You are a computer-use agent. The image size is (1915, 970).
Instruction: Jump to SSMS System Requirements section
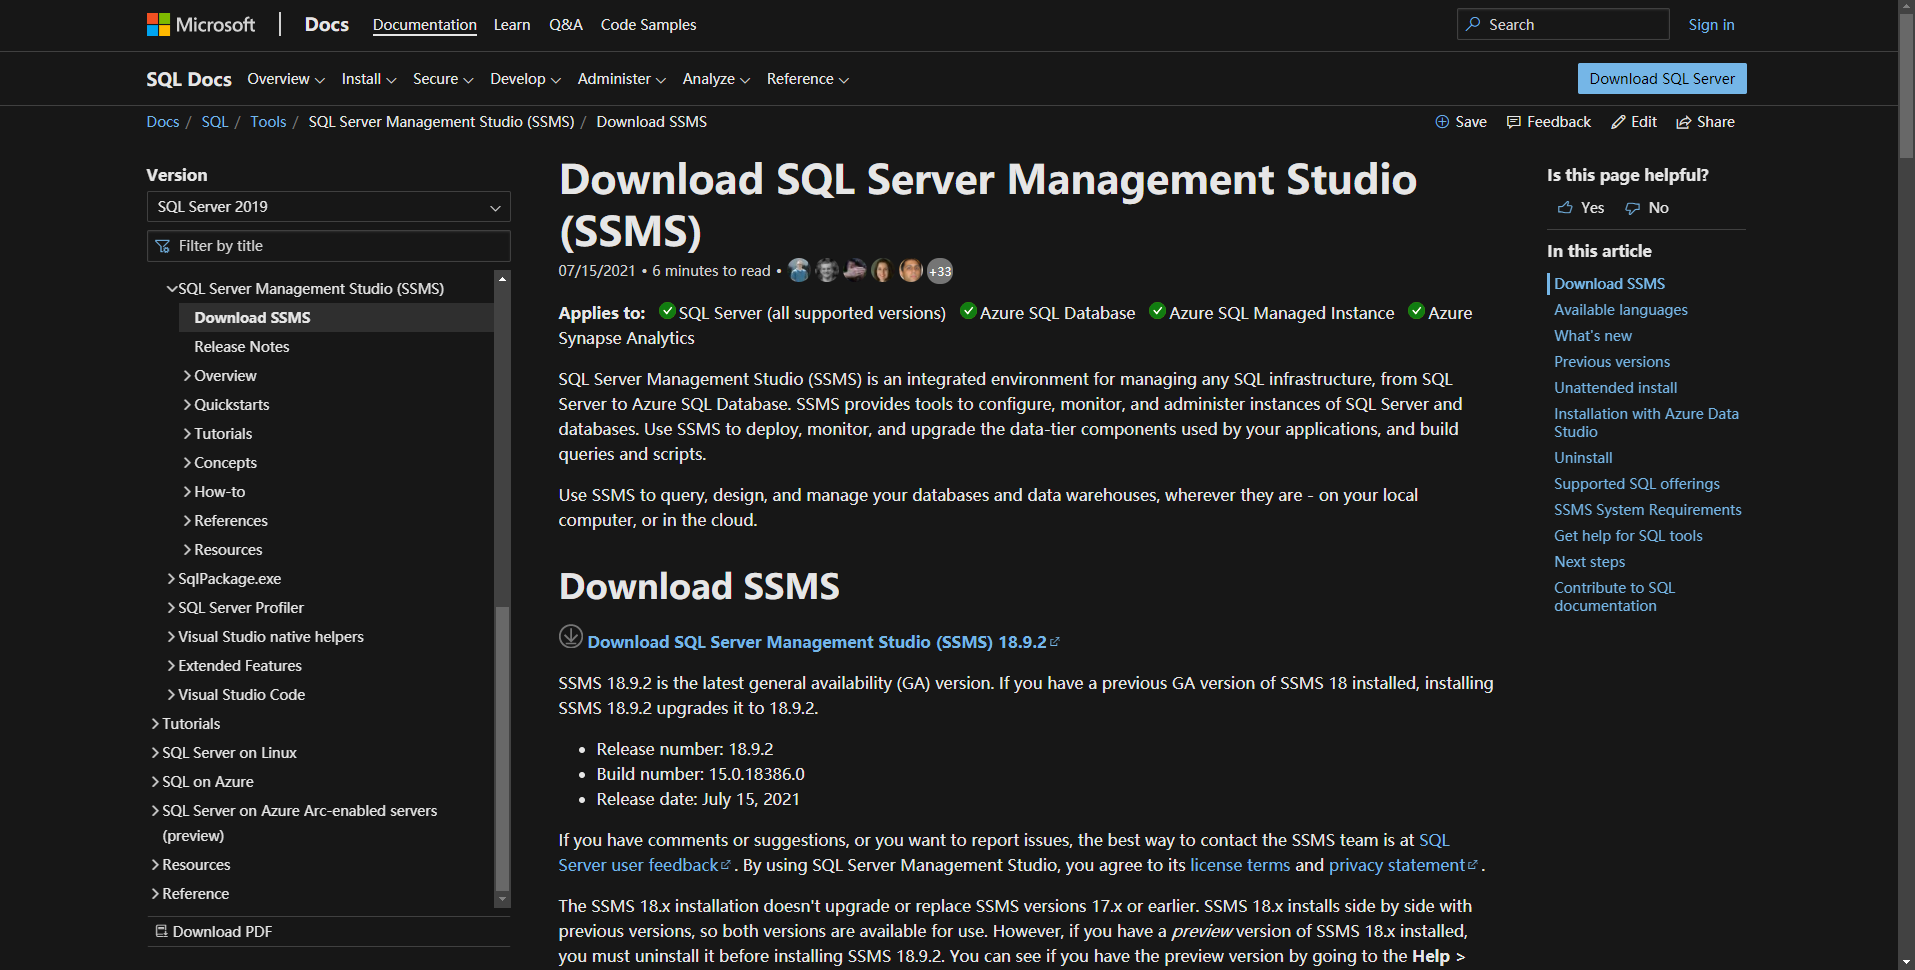point(1648,510)
